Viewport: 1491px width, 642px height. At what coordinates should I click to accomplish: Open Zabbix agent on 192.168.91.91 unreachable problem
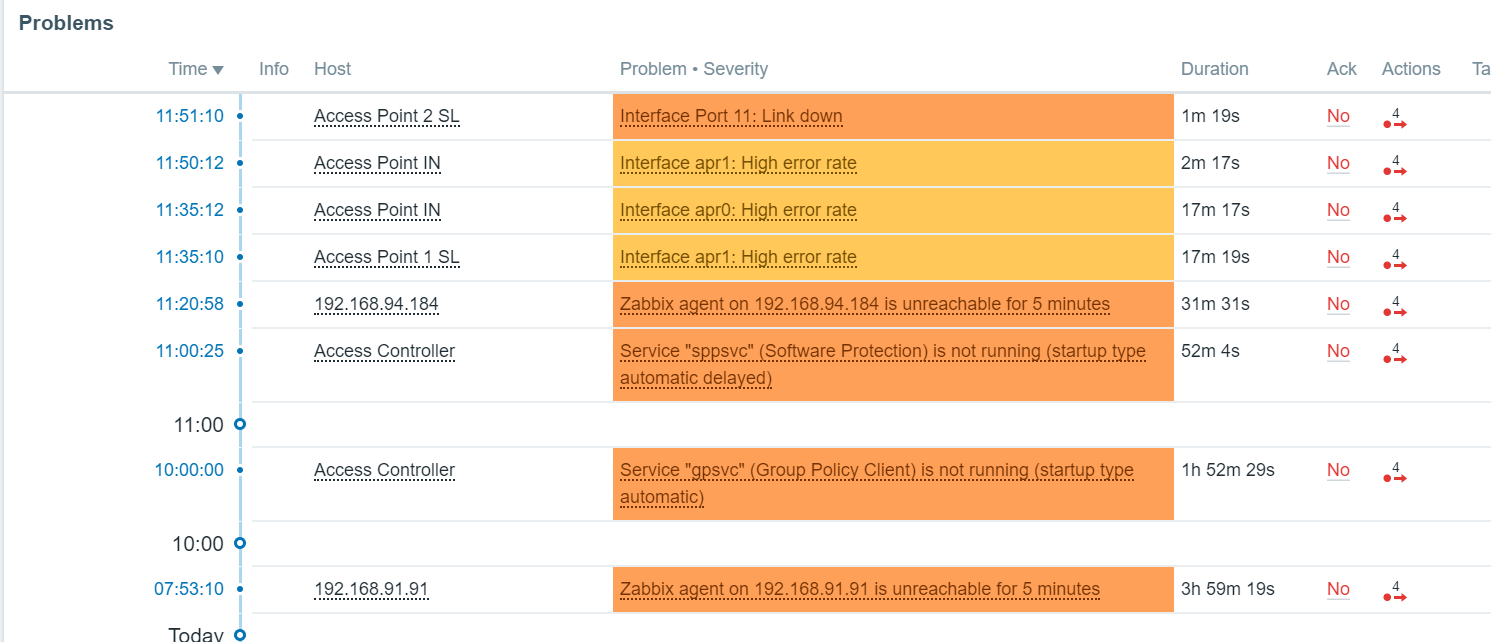(859, 589)
